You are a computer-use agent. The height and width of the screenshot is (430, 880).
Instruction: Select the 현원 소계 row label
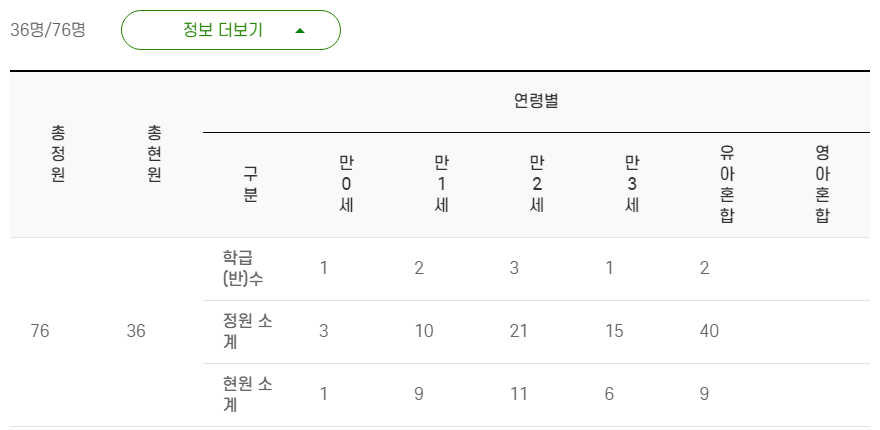[248, 394]
